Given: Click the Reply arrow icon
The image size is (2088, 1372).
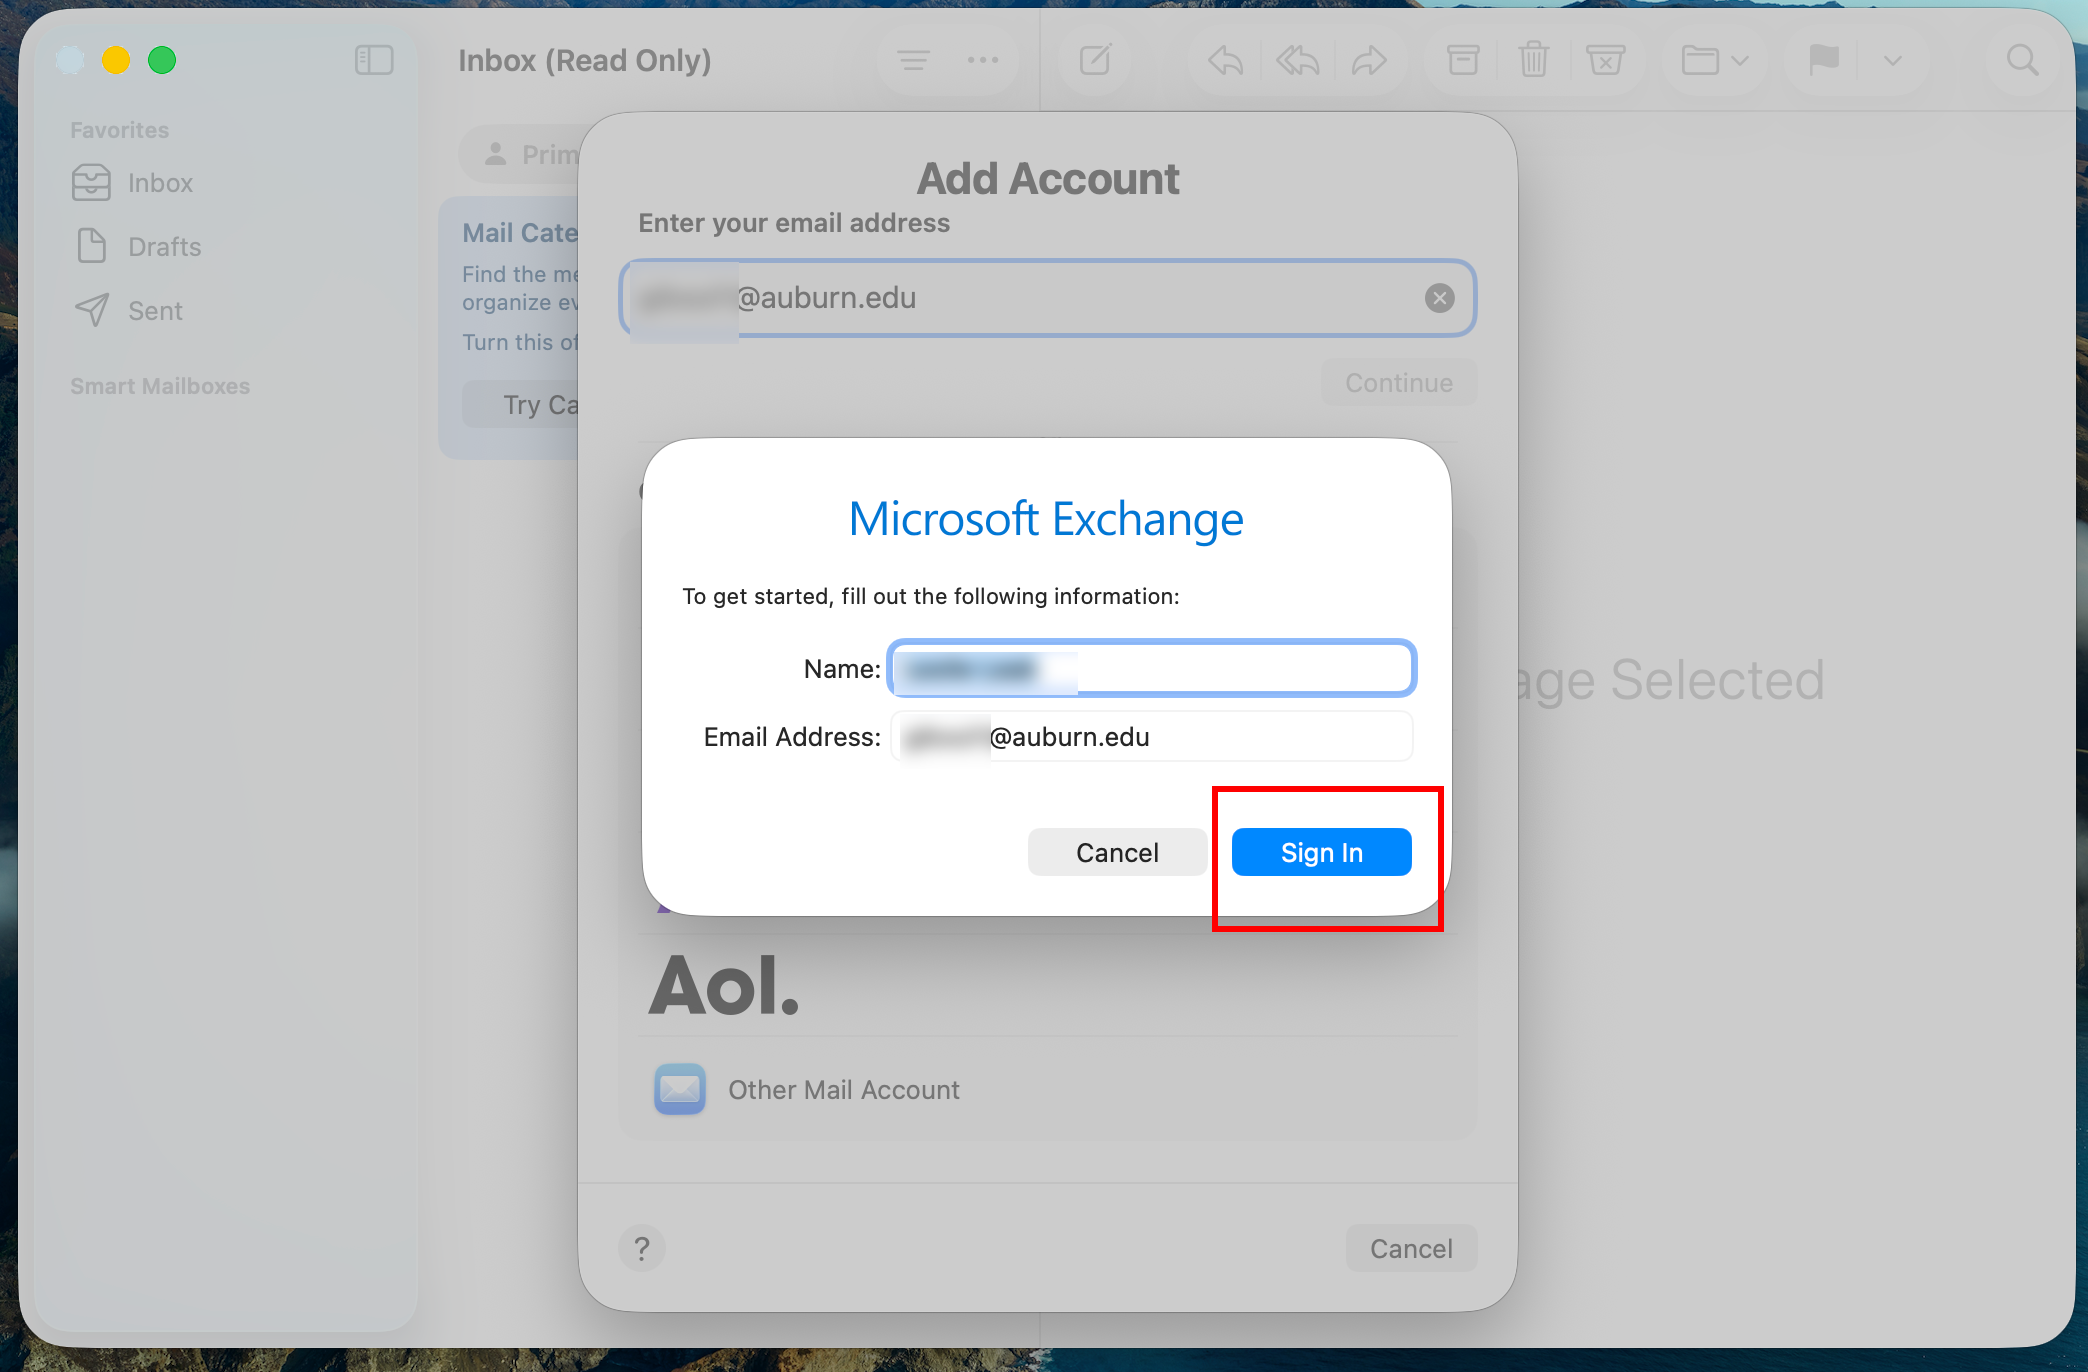Looking at the screenshot, I should tap(1225, 60).
